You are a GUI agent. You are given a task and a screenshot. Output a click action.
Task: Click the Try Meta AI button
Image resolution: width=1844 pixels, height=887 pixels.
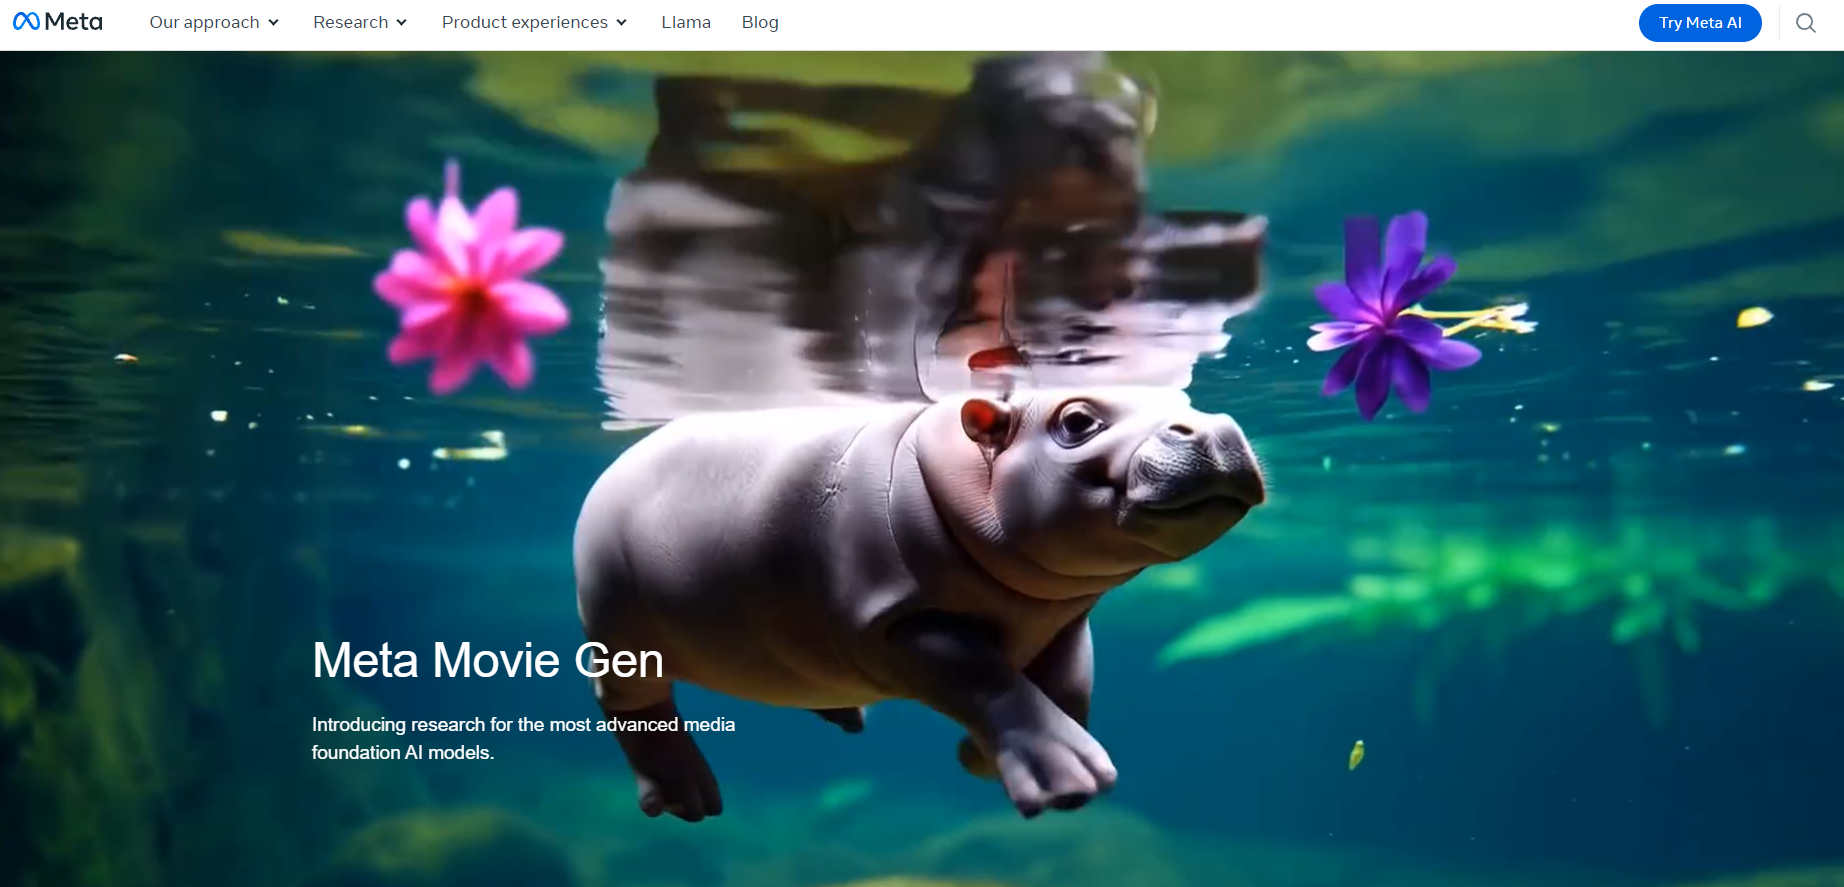tap(1700, 23)
